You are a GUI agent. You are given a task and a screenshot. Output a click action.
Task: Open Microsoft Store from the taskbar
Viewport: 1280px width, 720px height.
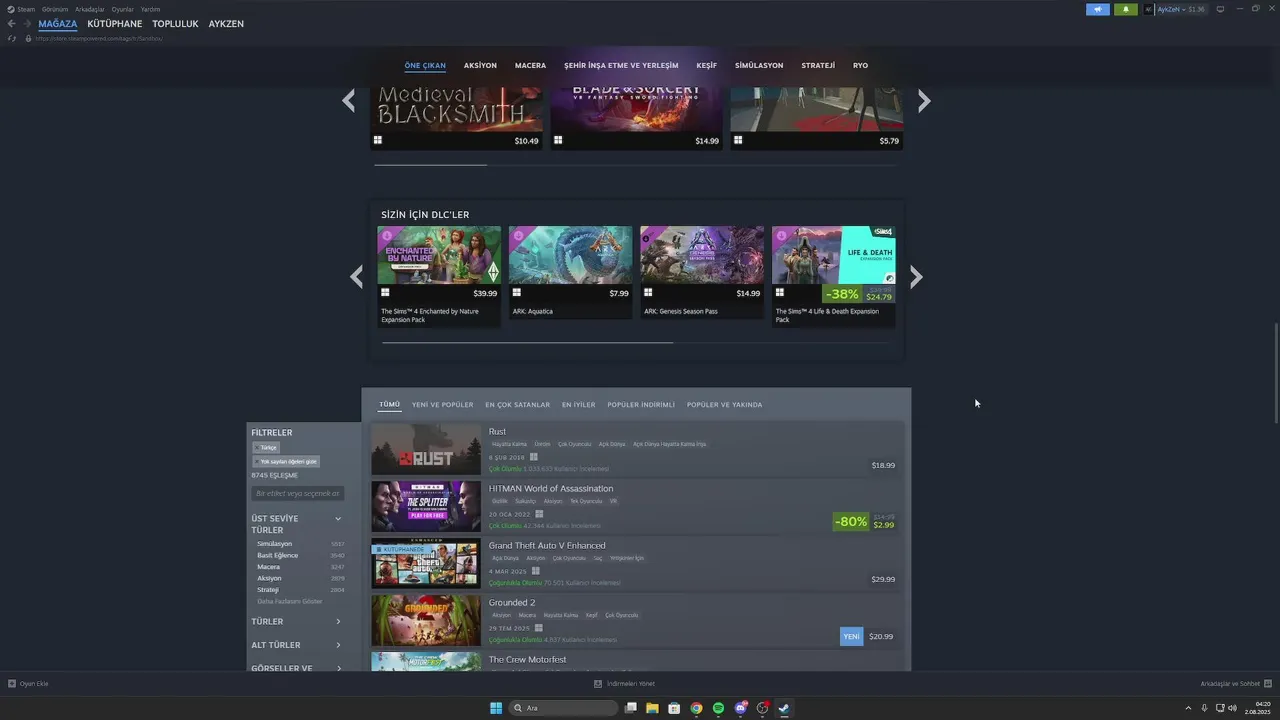point(674,708)
